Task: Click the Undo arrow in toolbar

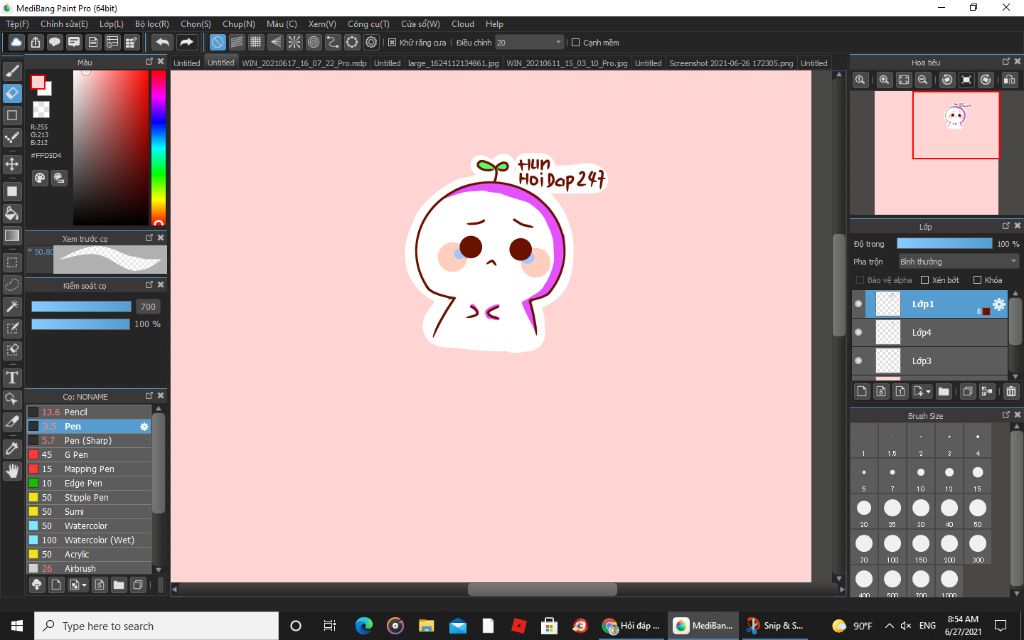Action: tap(162, 42)
